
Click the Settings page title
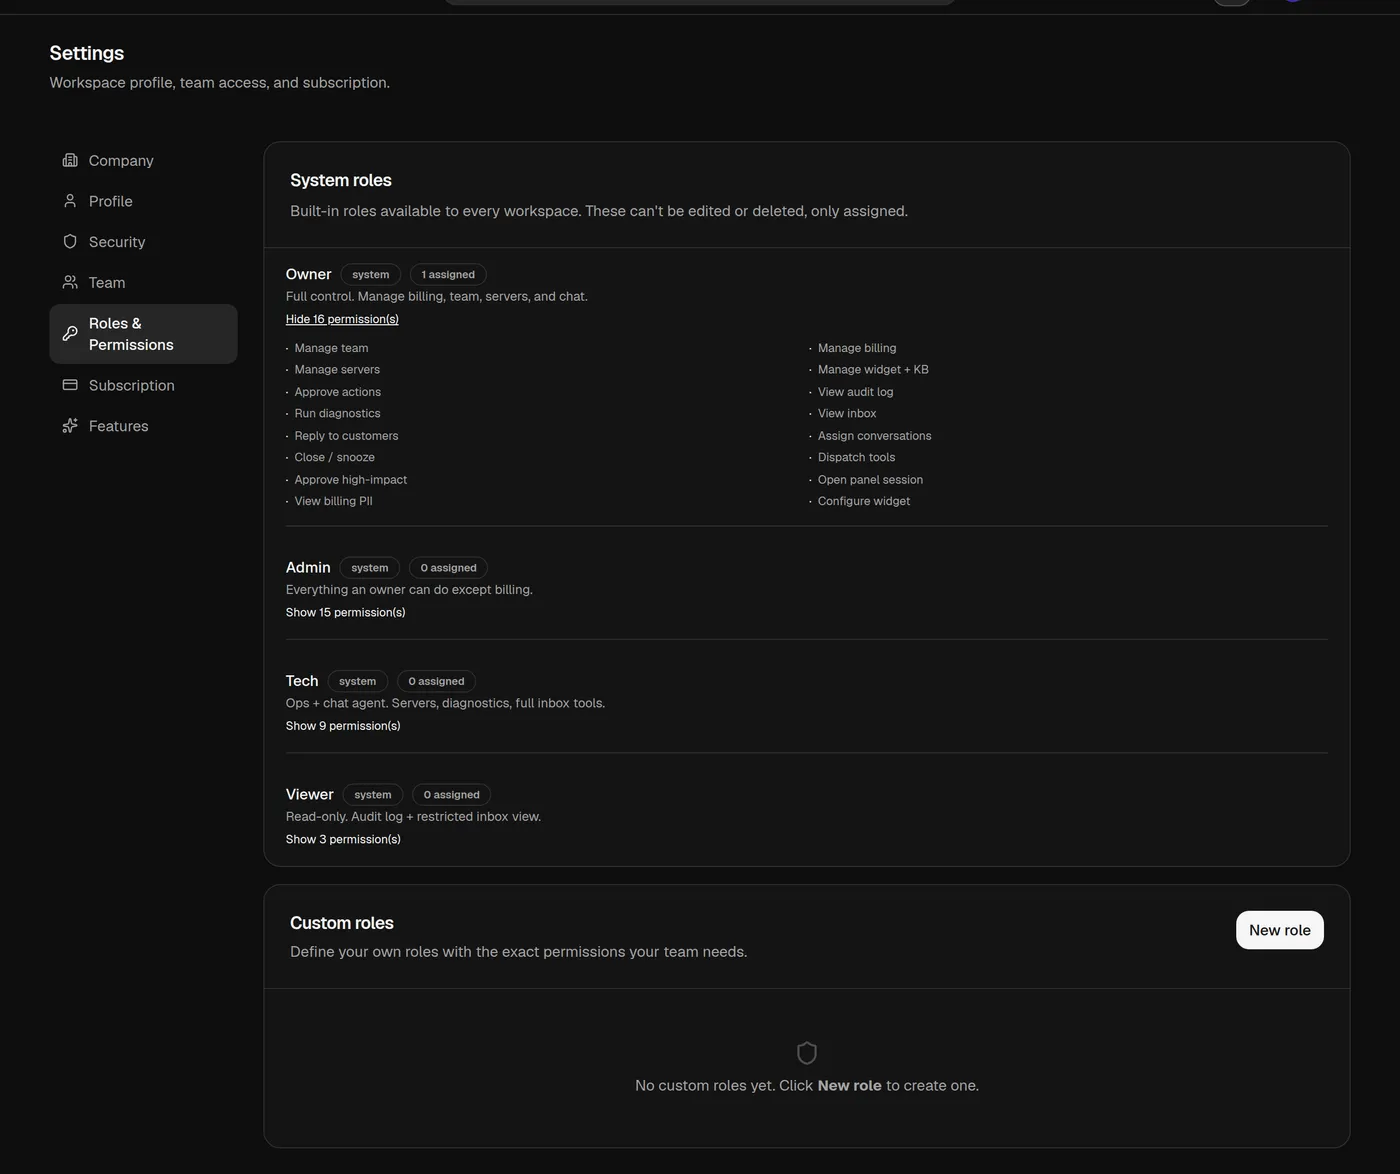[87, 53]
